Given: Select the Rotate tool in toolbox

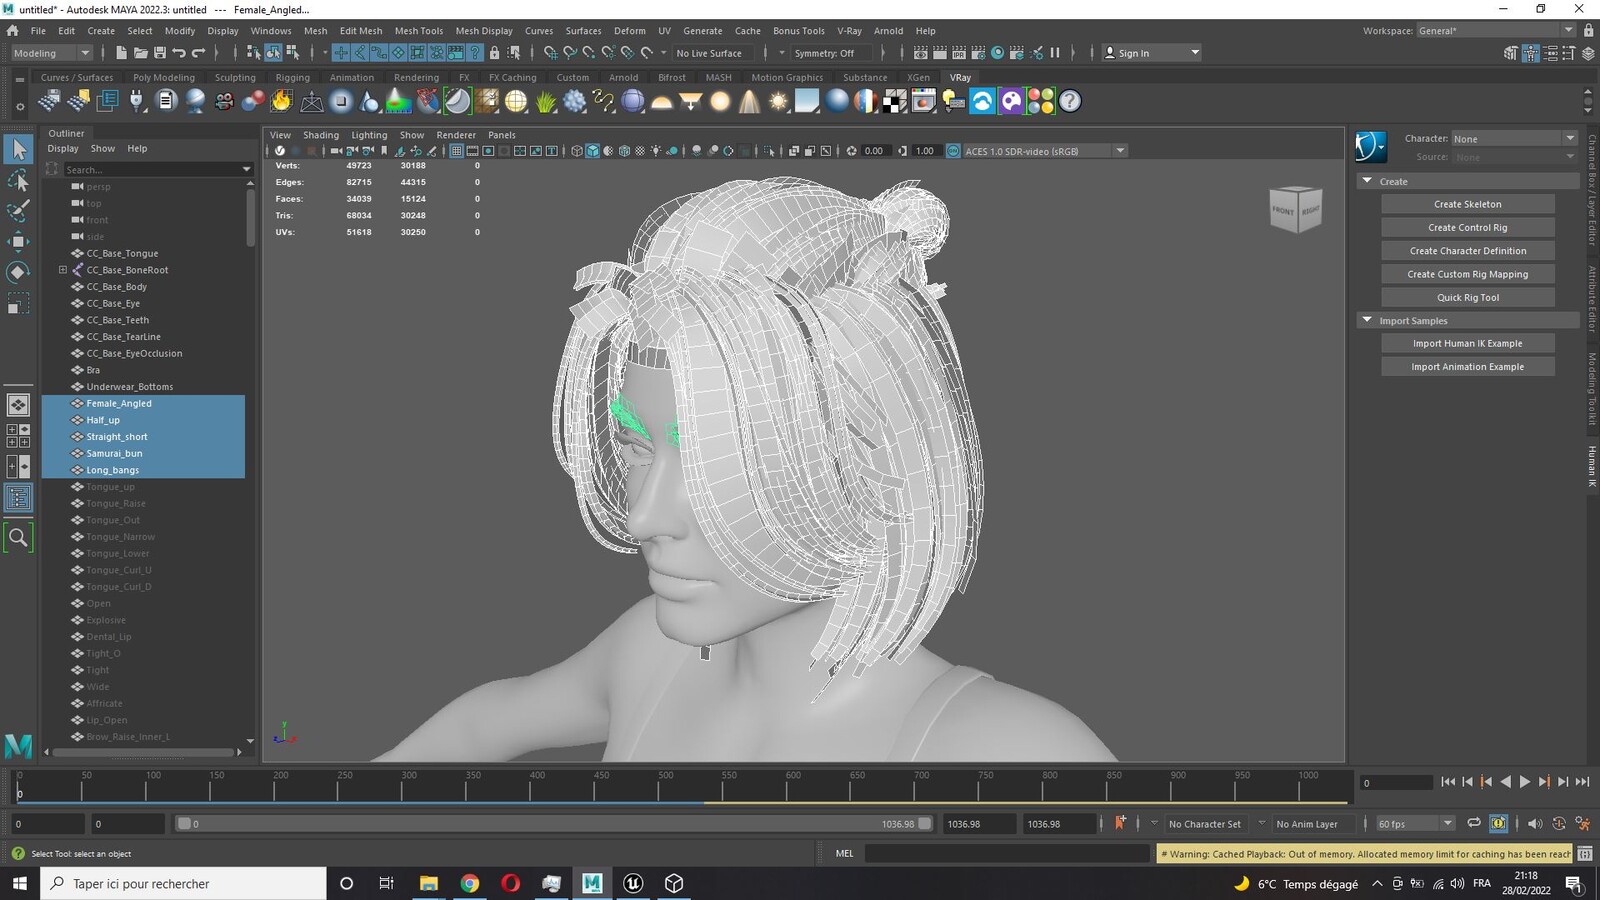Looking at the screenshot, I should pos(18,272).
